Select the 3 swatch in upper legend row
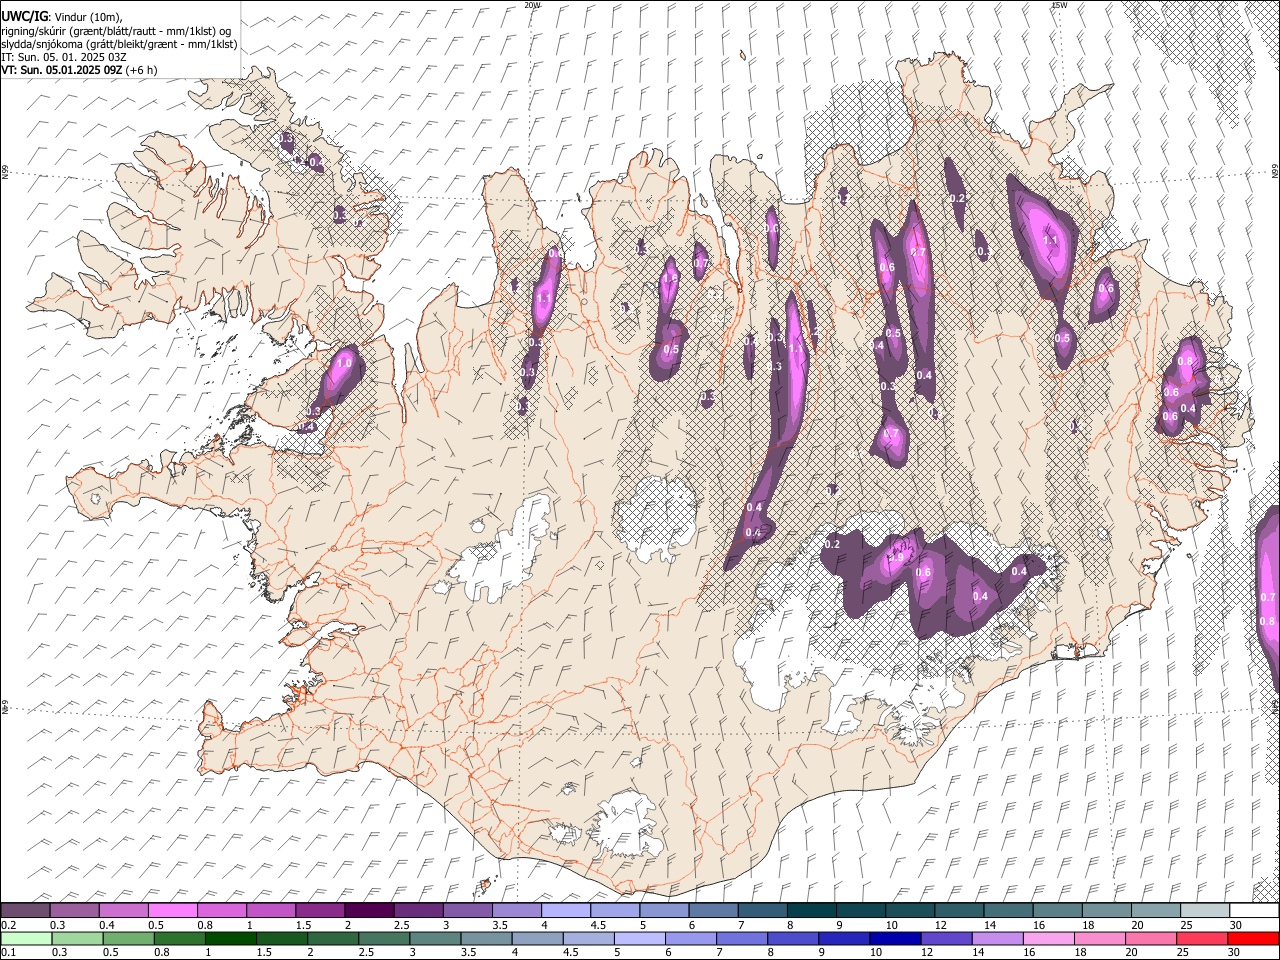Screen dimensions: 1280x960 click(x=467, y=910)
